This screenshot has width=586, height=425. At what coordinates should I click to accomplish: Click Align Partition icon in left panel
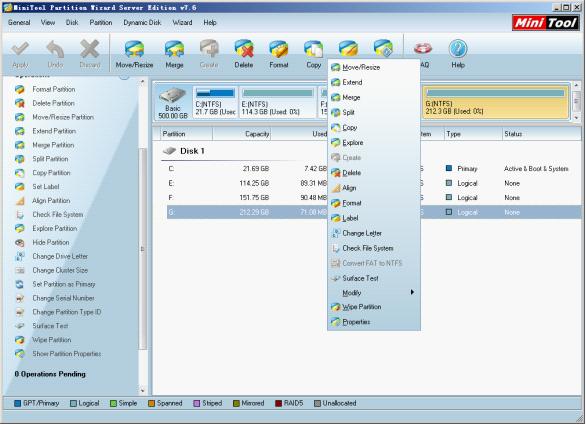(19, 201)
